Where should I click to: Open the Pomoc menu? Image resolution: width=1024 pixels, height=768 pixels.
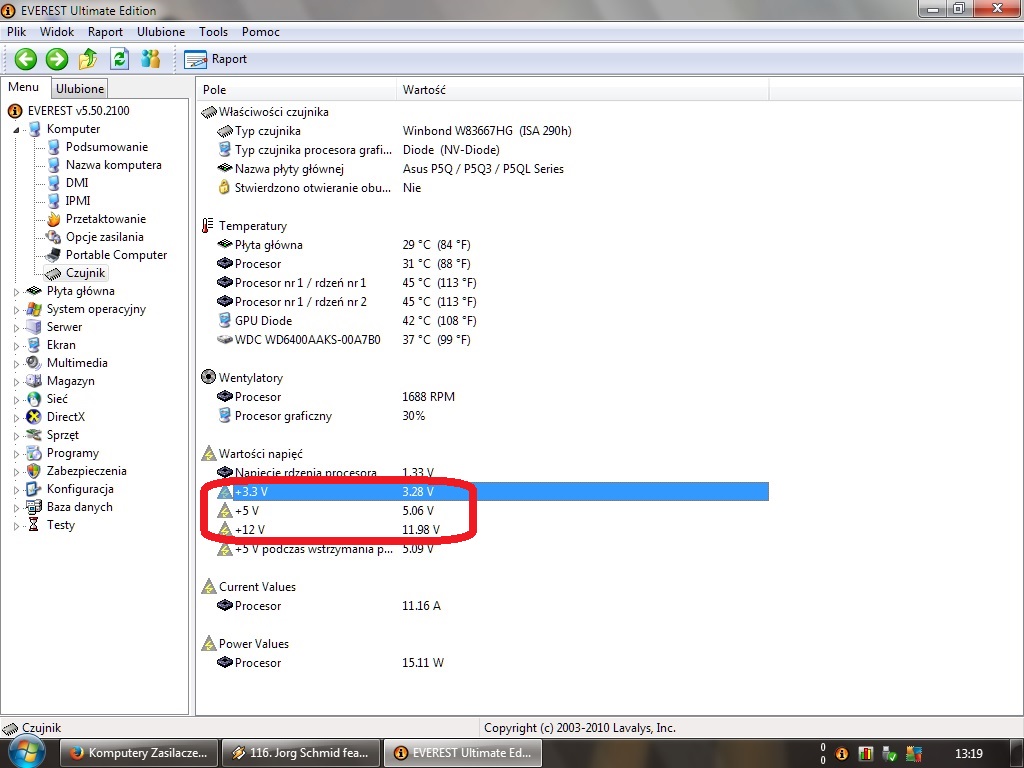coord(261,32)
